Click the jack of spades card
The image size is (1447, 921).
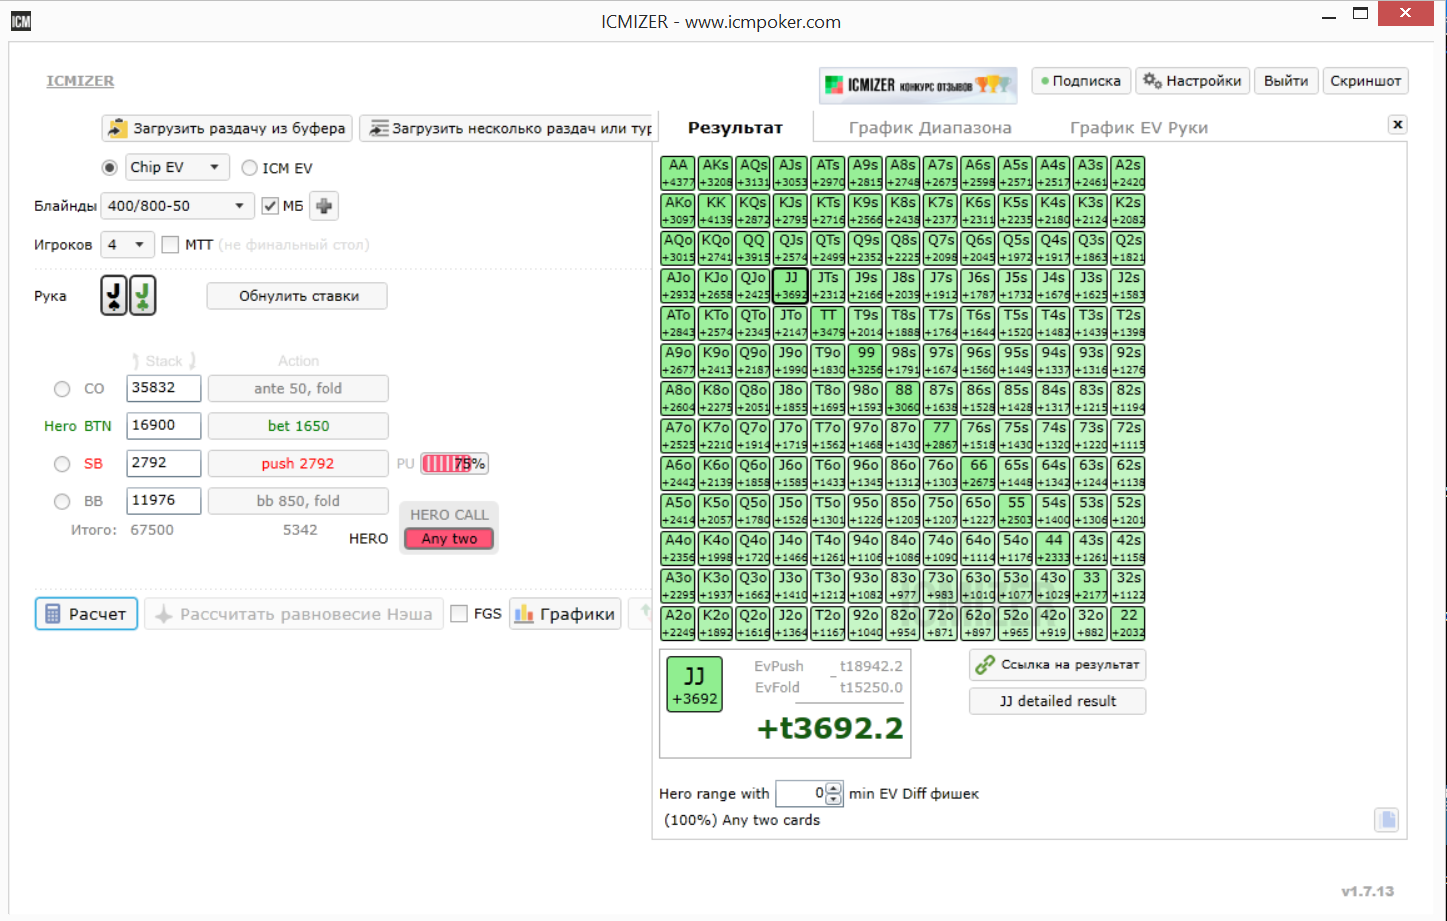point(114,295)
